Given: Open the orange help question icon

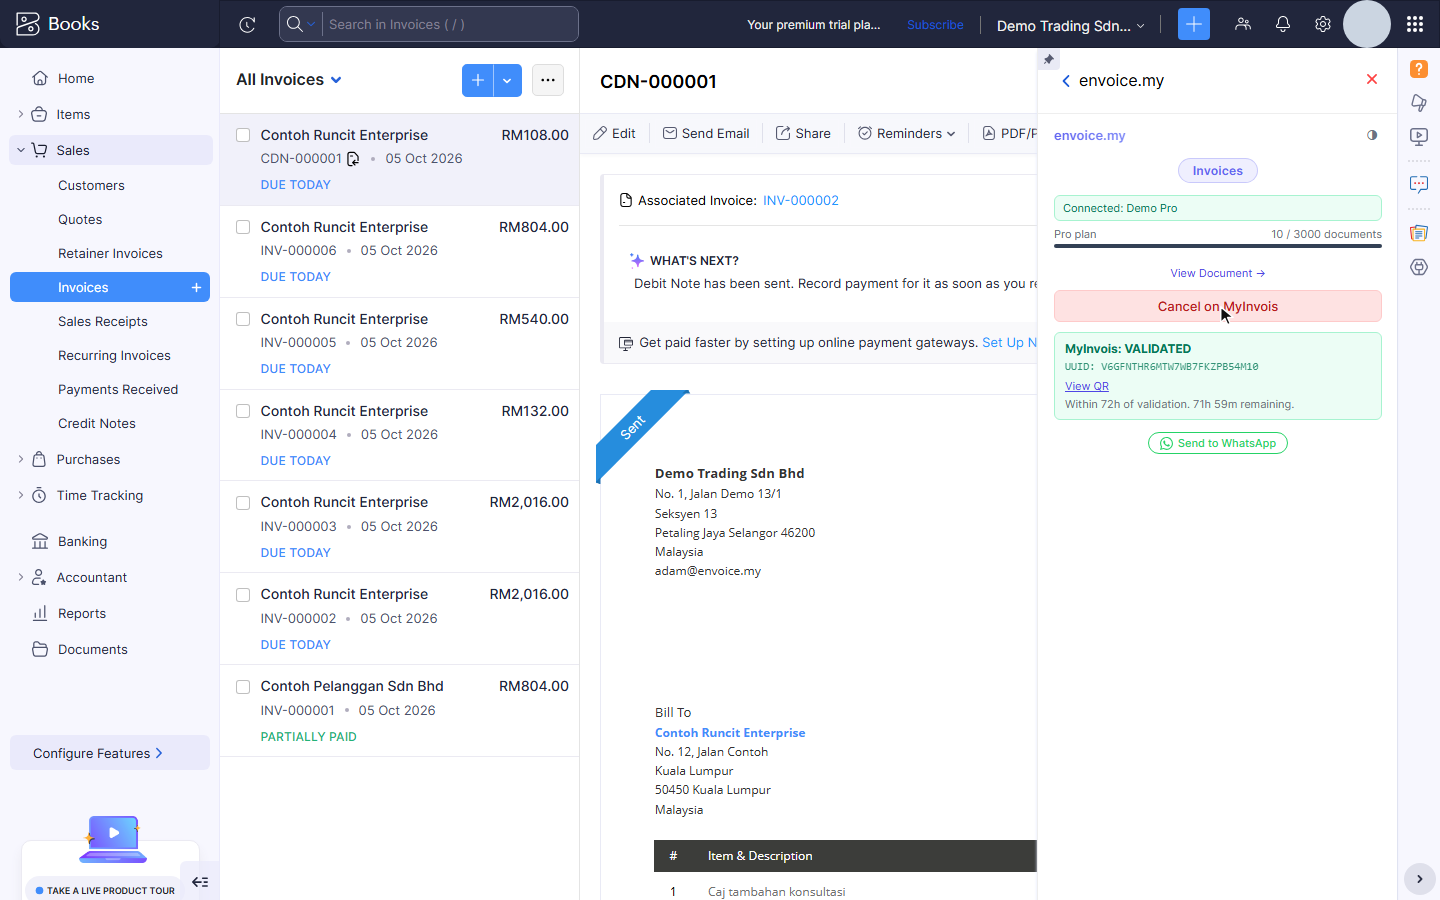Looking at the screenshot, I should click(1419, 68).
